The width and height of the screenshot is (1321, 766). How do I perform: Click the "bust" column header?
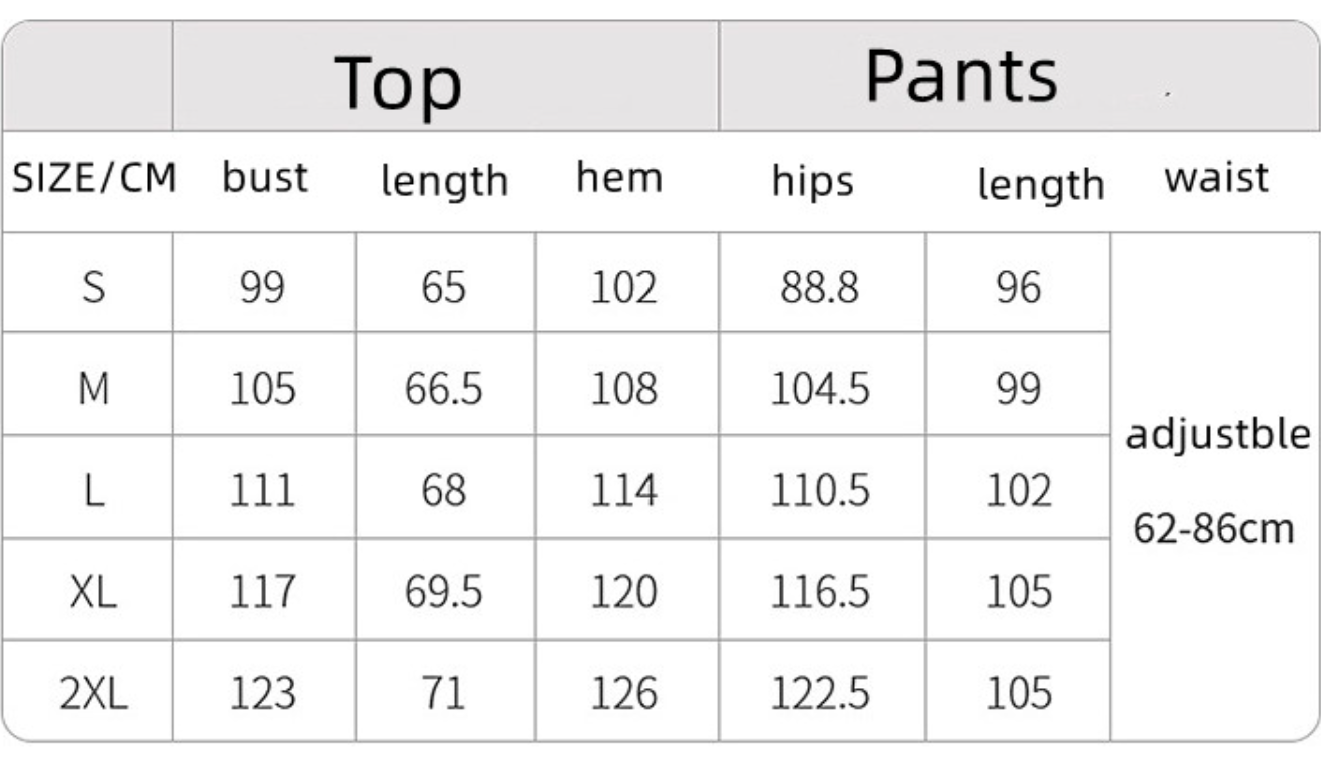point(265,179)
